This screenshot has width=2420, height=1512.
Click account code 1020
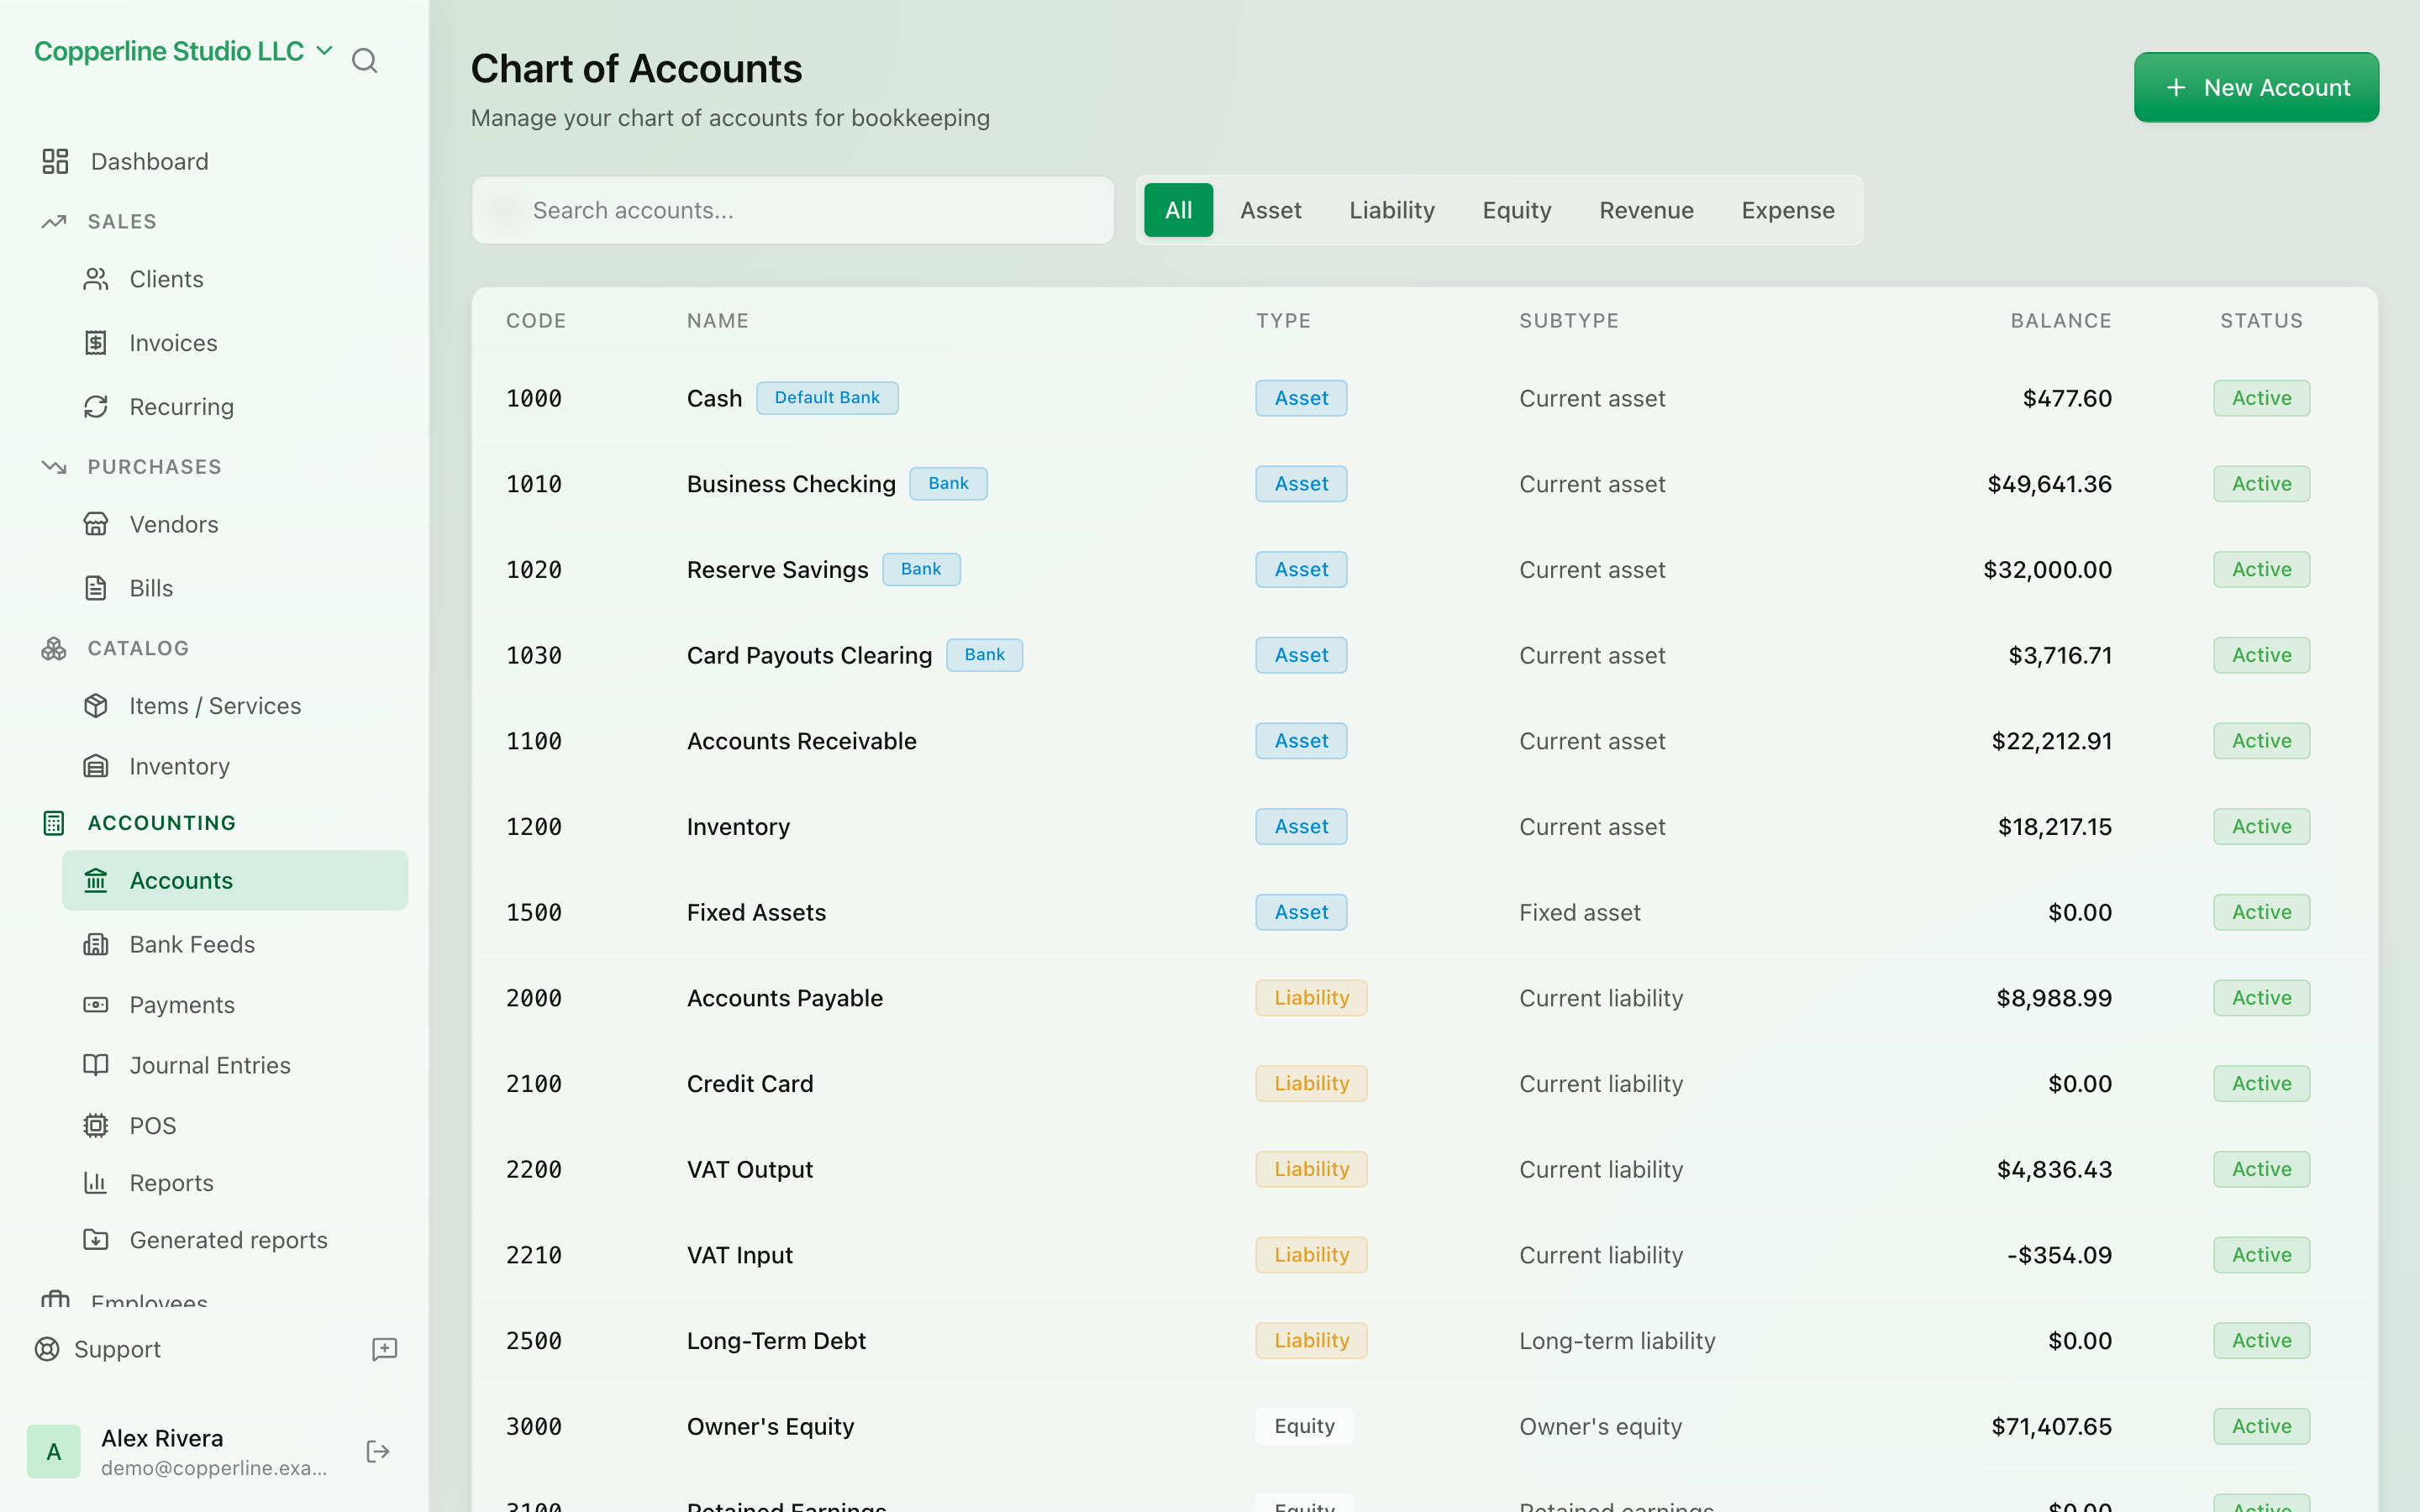[x=534, y=570]
